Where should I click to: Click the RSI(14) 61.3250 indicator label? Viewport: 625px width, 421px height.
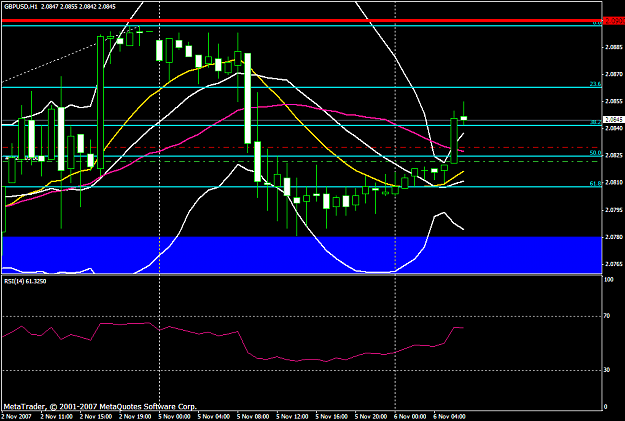pyautogui.click(x=25, y=281)
